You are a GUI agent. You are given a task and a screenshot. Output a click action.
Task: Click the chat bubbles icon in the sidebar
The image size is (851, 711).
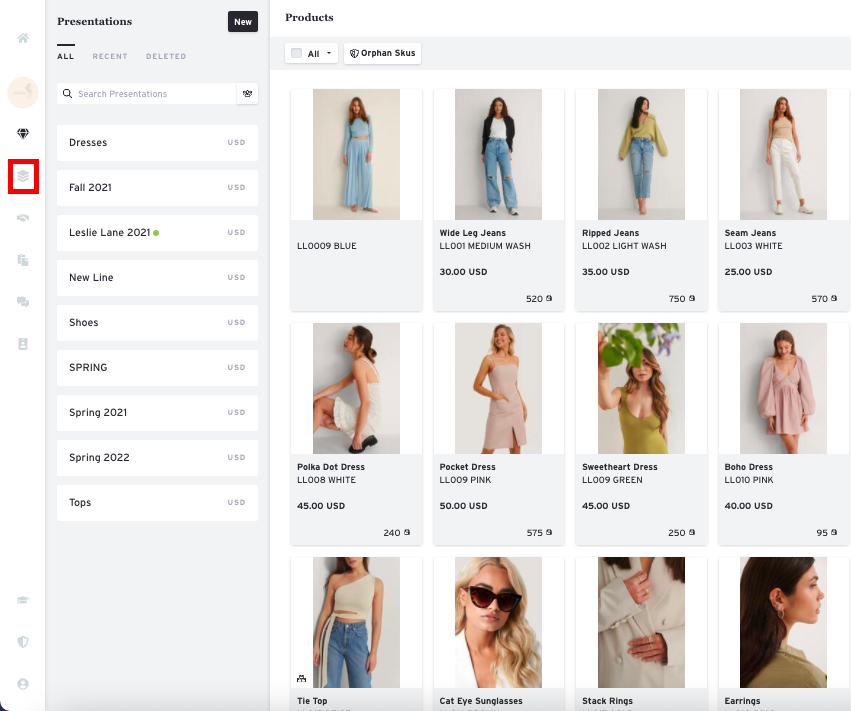pyautogui.click(x=22, y=302)
